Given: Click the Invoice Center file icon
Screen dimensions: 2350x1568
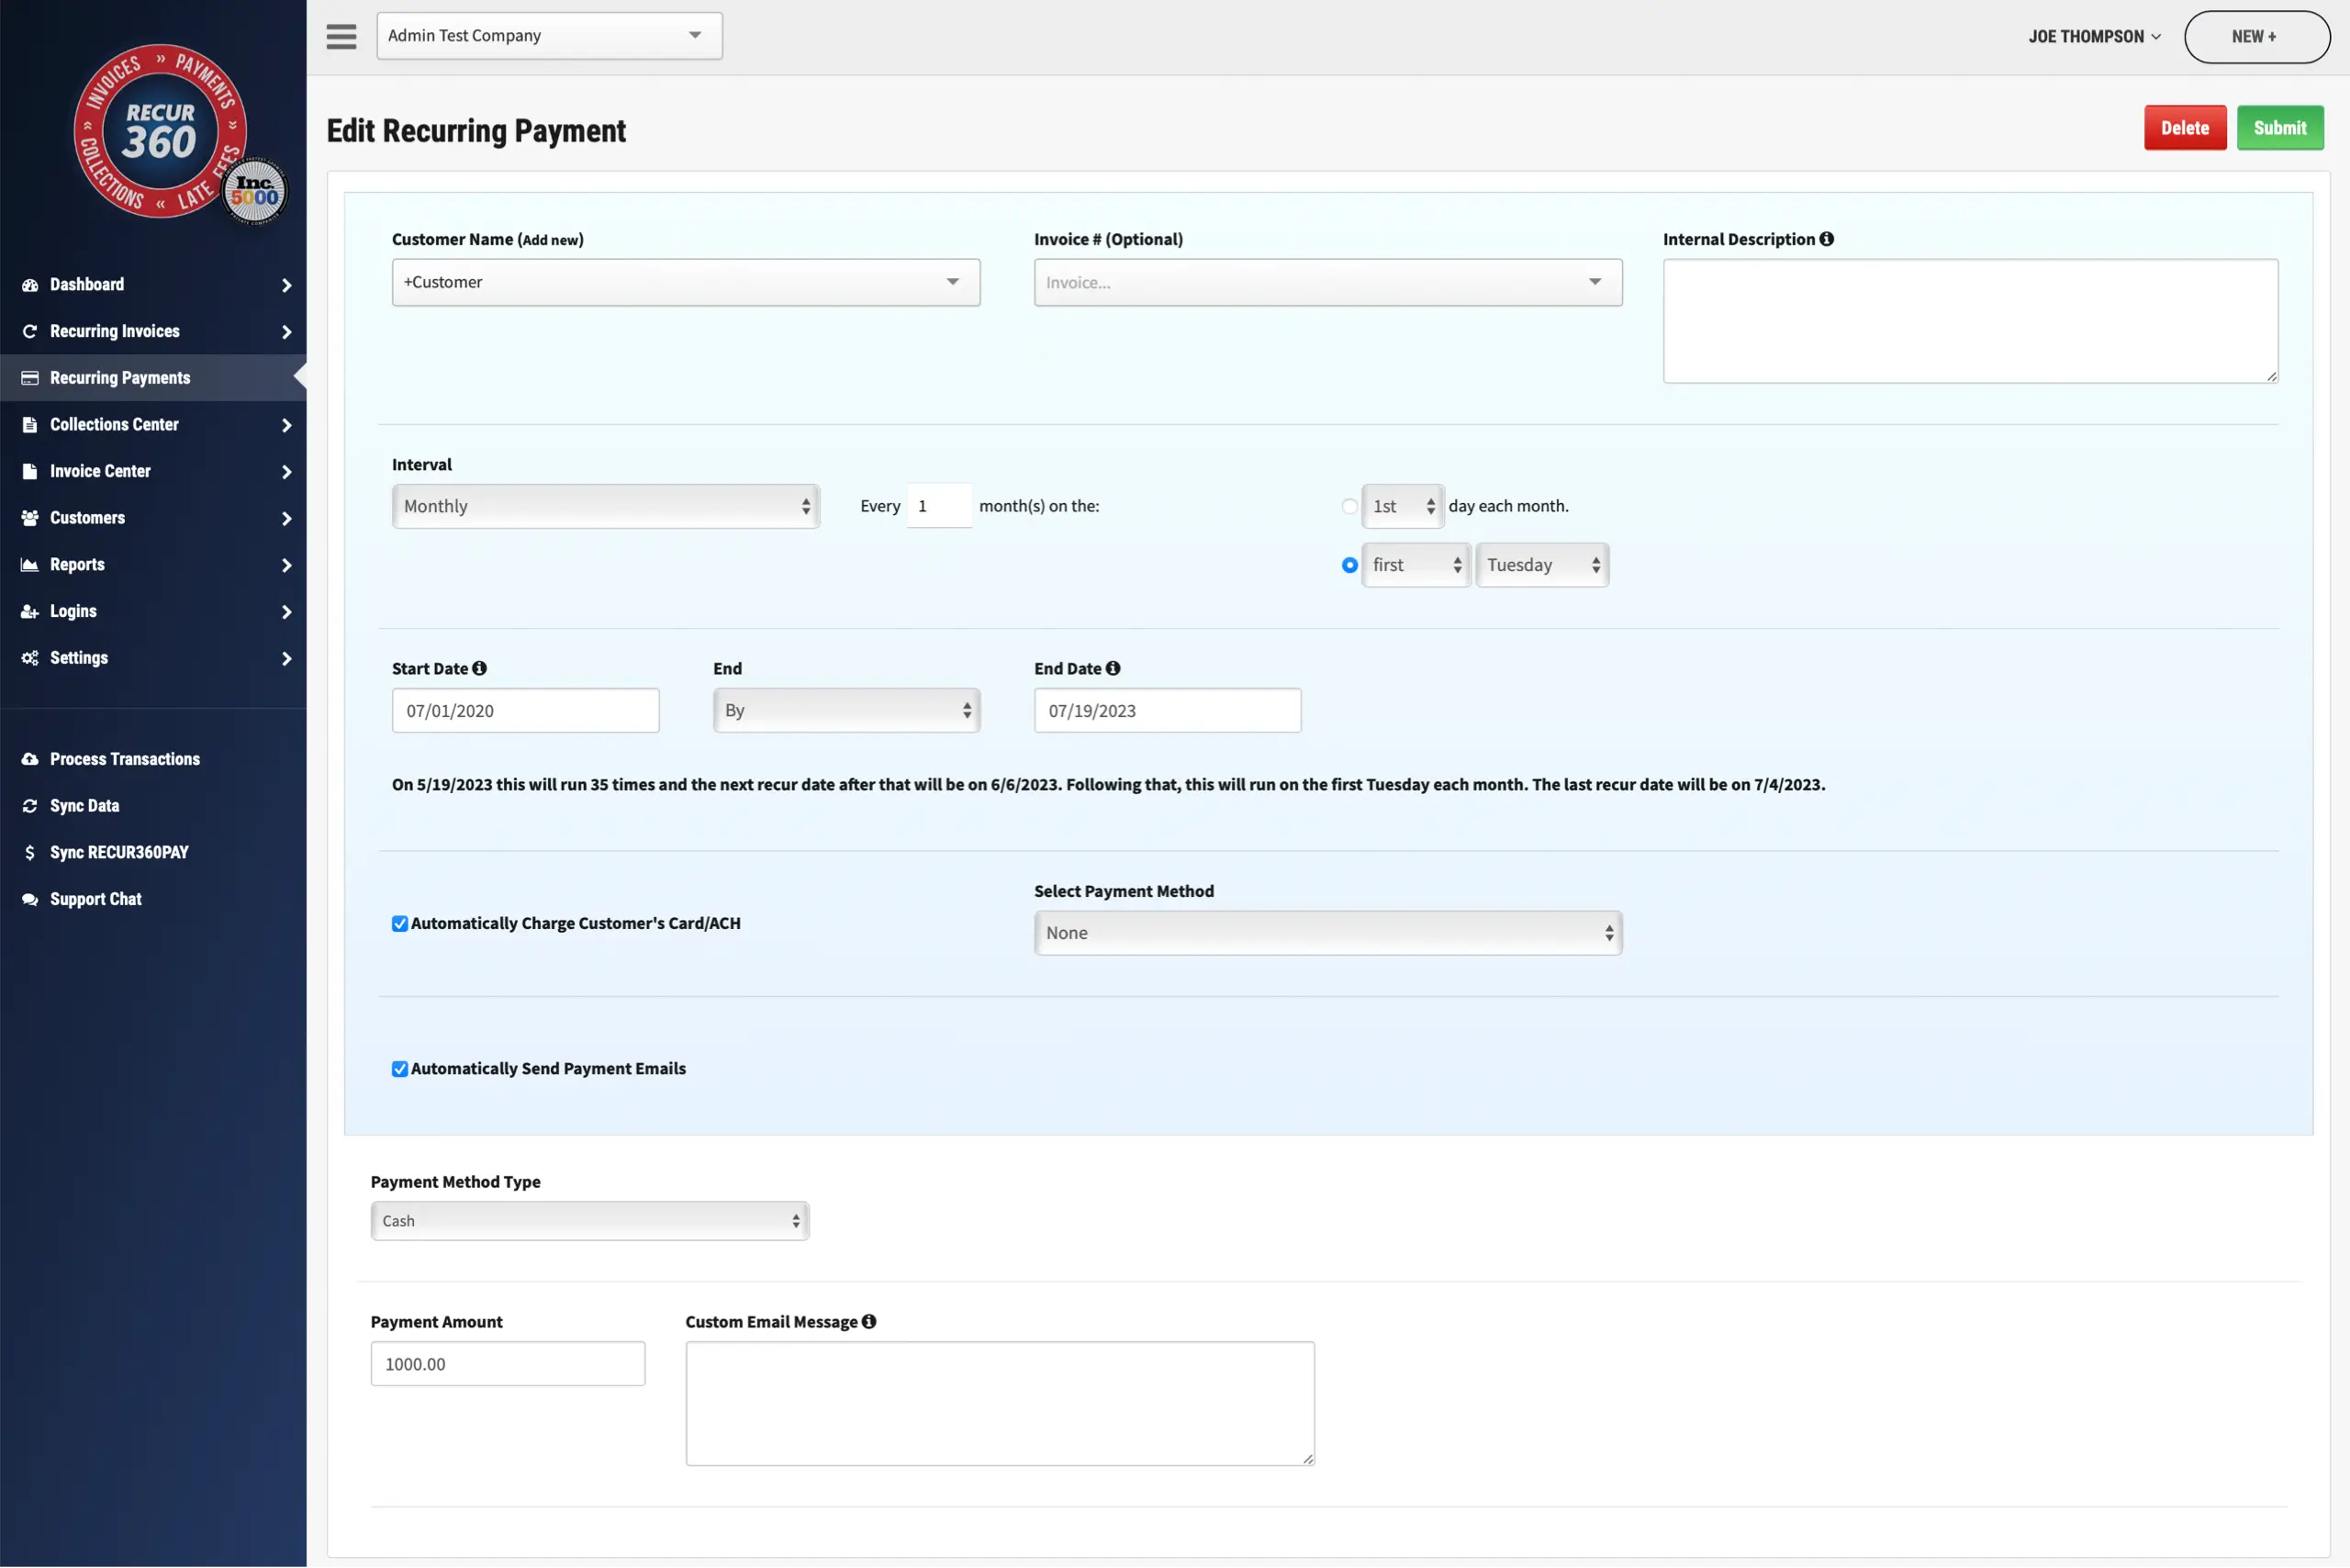Looking at the screenshot, I should (x=30, y=471).
